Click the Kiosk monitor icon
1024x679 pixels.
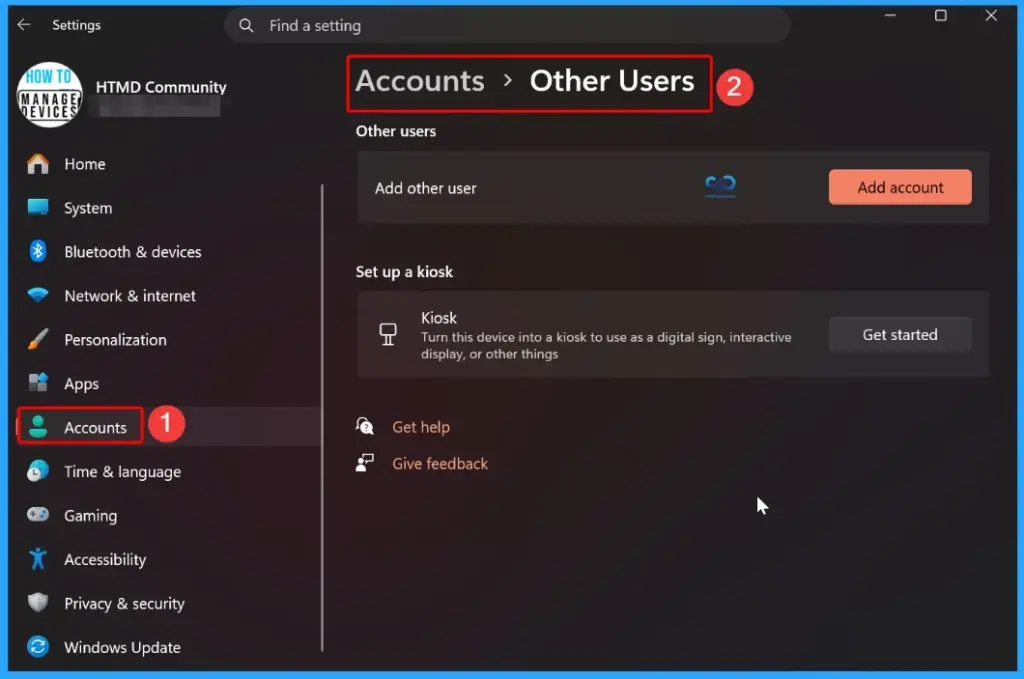(x=388, y=334)
